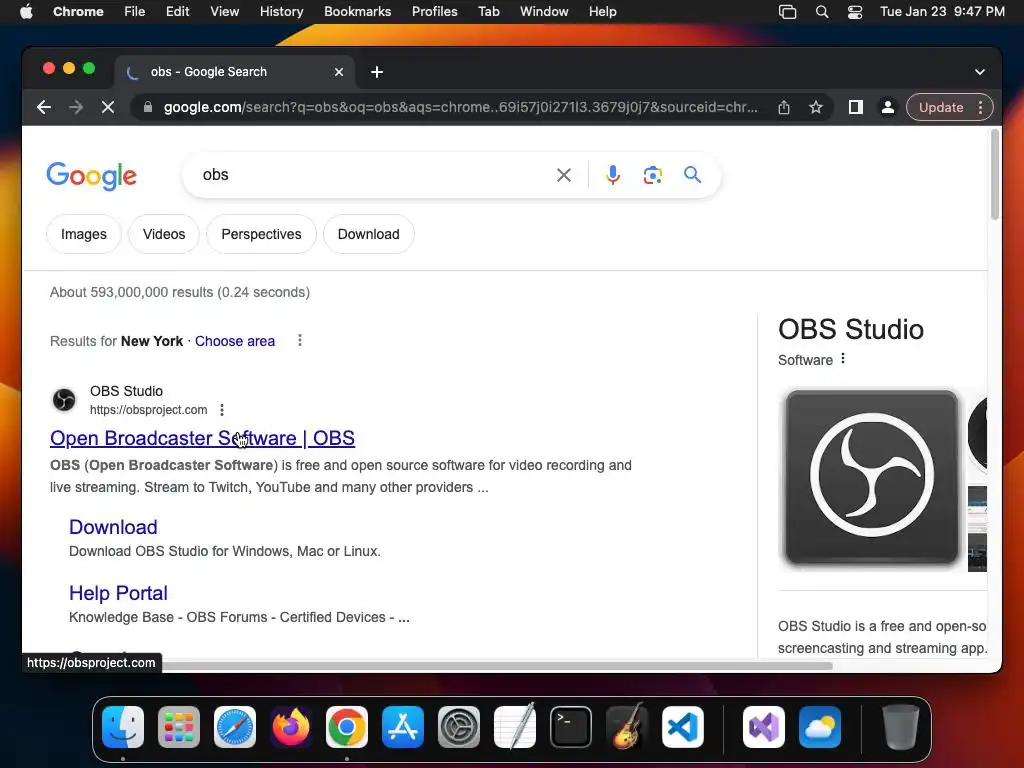Open a new tab with plus

[x=377, y=72]
